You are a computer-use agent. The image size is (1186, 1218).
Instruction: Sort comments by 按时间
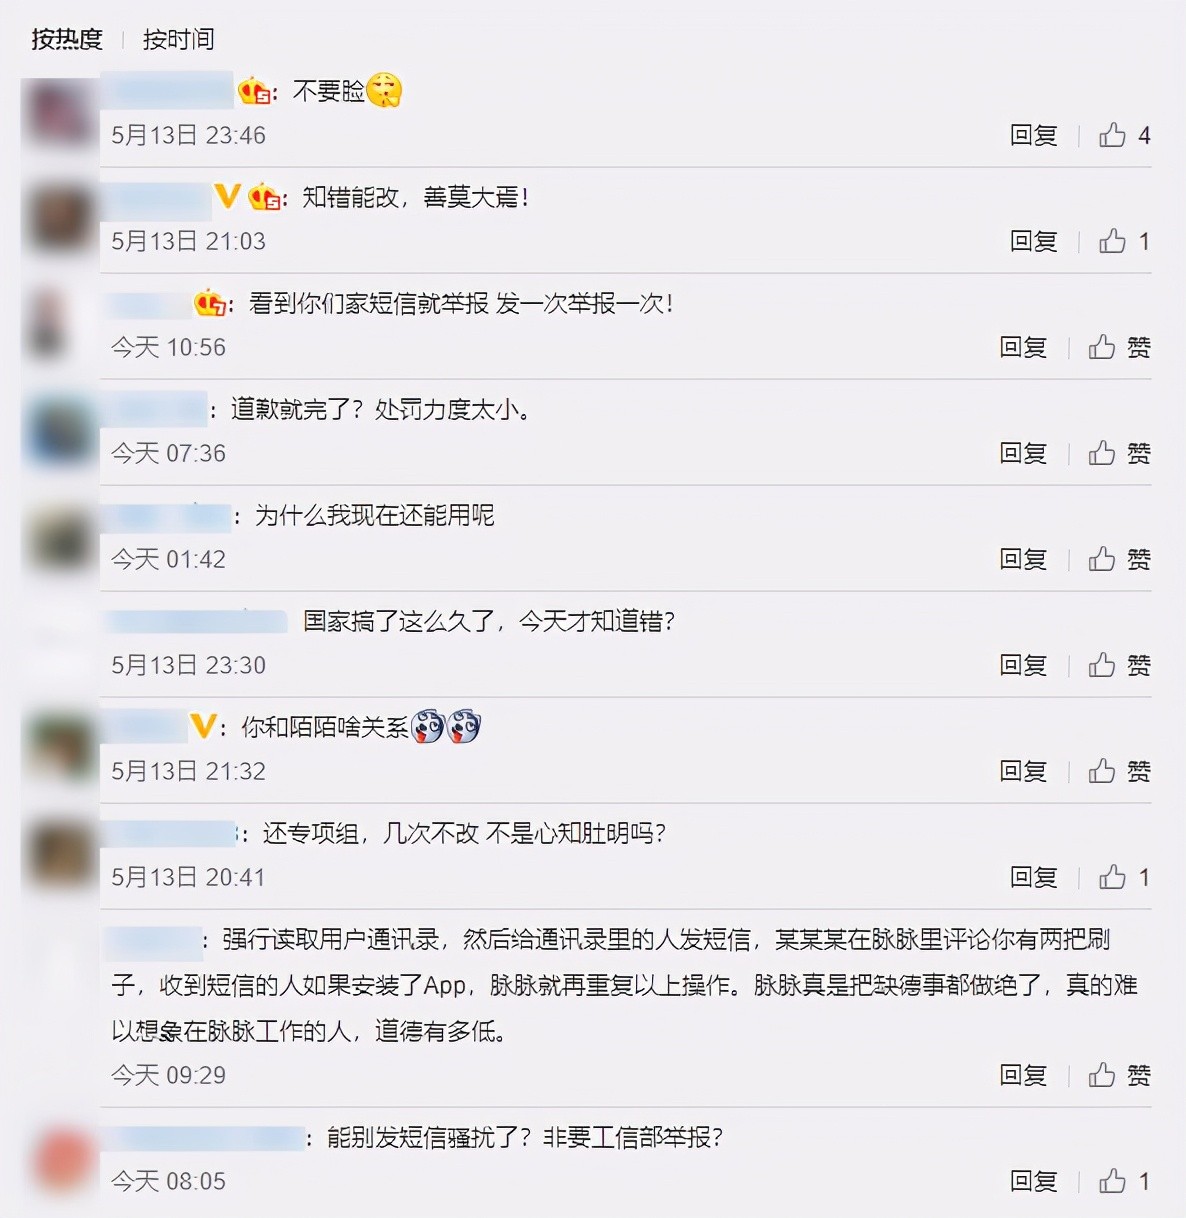(179, 39)
